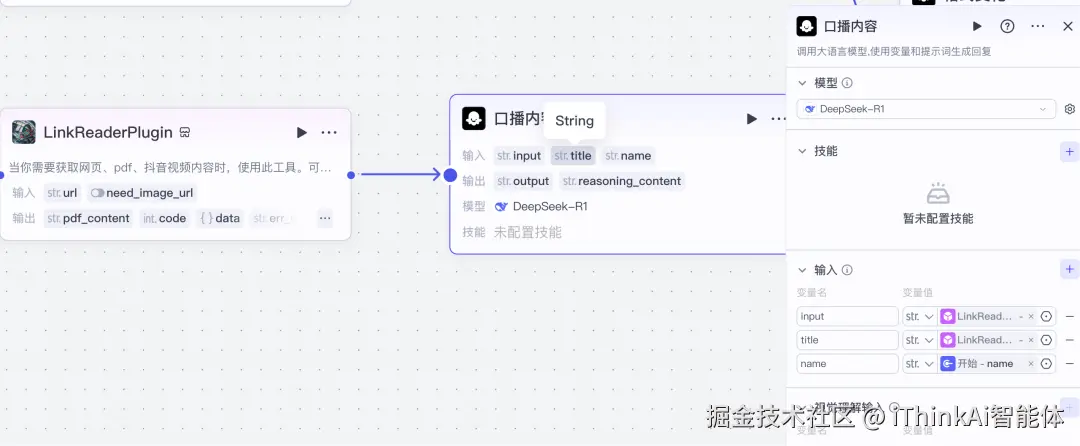Collapse the 输入 section
1080x446 pixels.
802,270
